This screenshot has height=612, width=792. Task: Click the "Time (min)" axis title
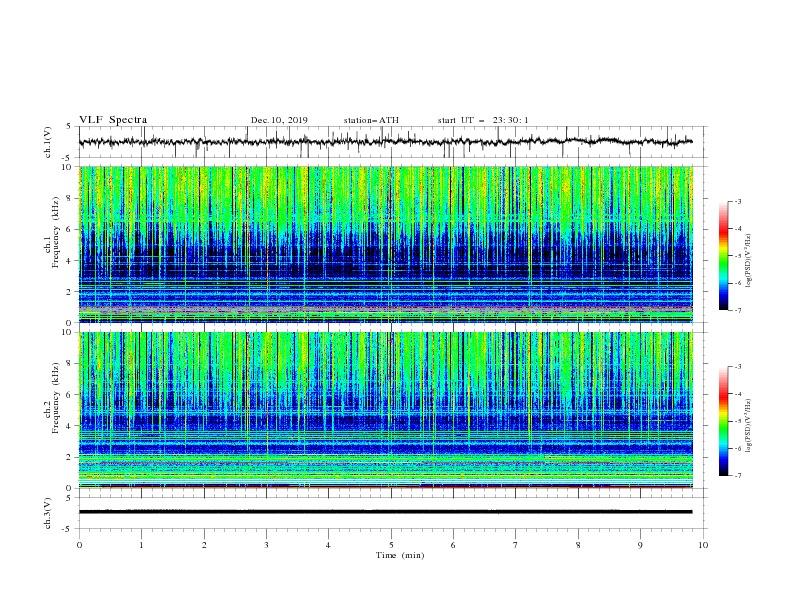pos(400,555)
